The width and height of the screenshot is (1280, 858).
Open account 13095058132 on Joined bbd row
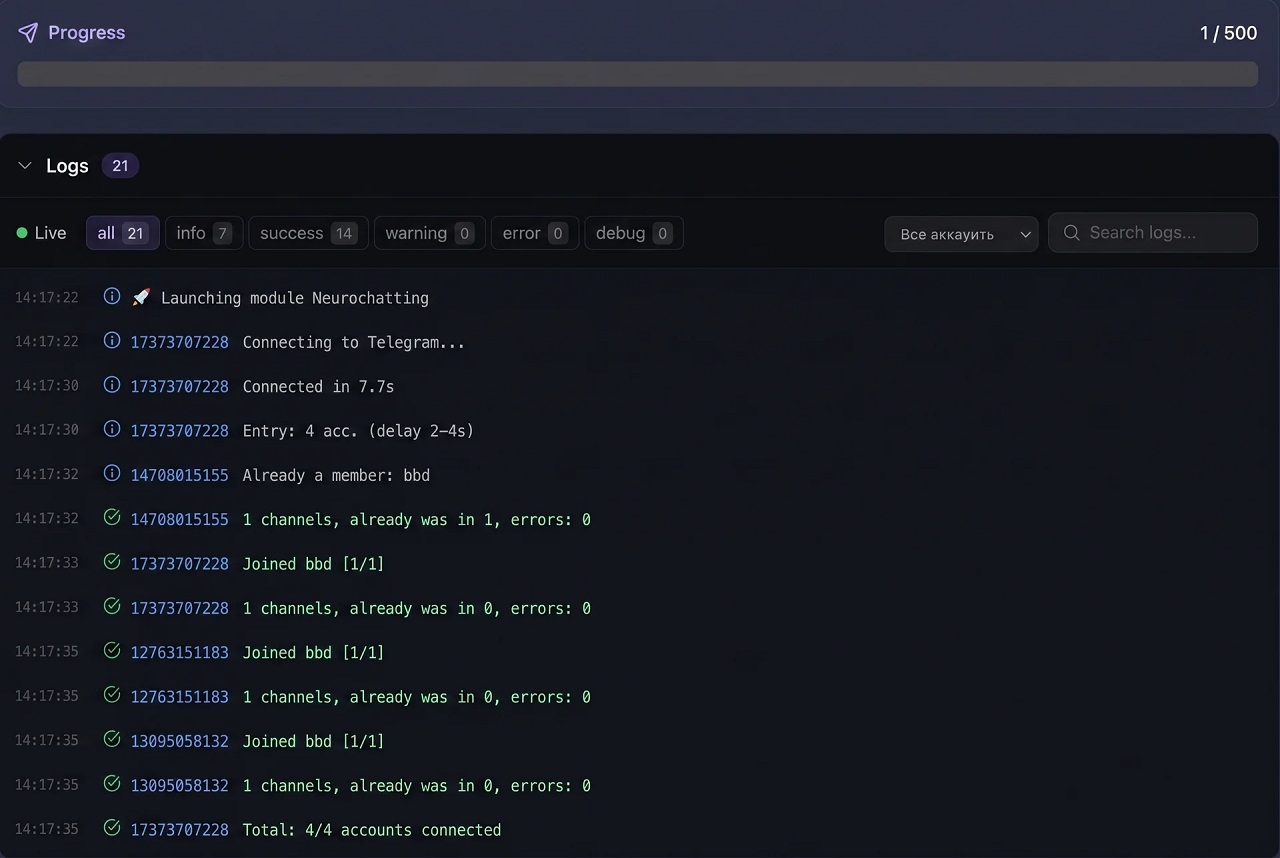pos(180,741)
